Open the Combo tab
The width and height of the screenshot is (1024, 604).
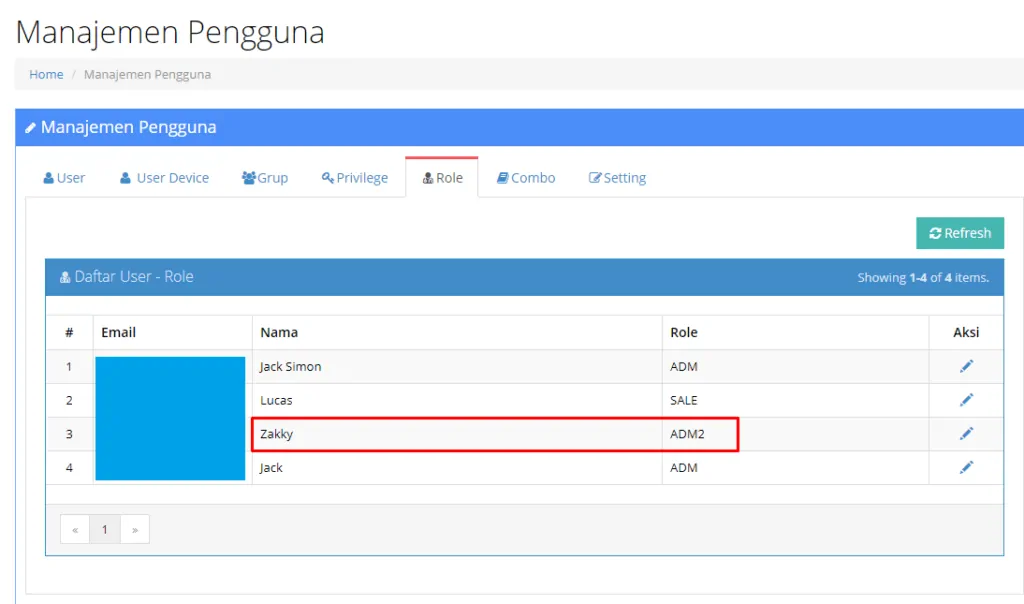point(526,178)
